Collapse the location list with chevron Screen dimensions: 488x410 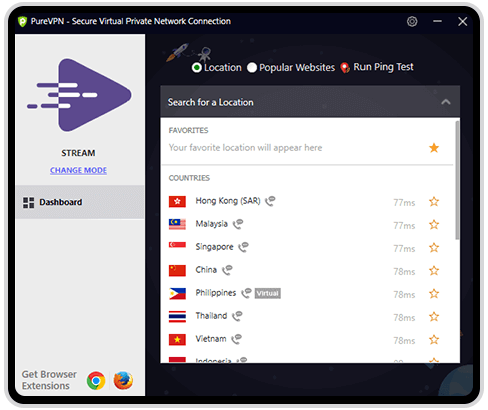coord(446,102)
